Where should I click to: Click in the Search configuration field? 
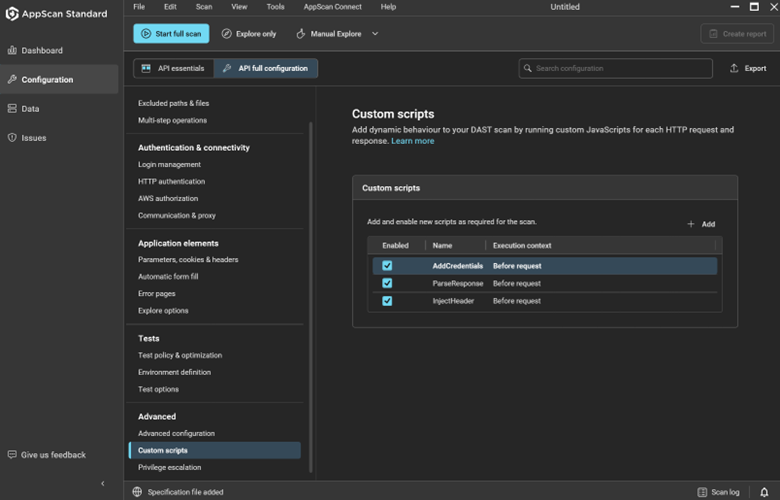(615, 68)
